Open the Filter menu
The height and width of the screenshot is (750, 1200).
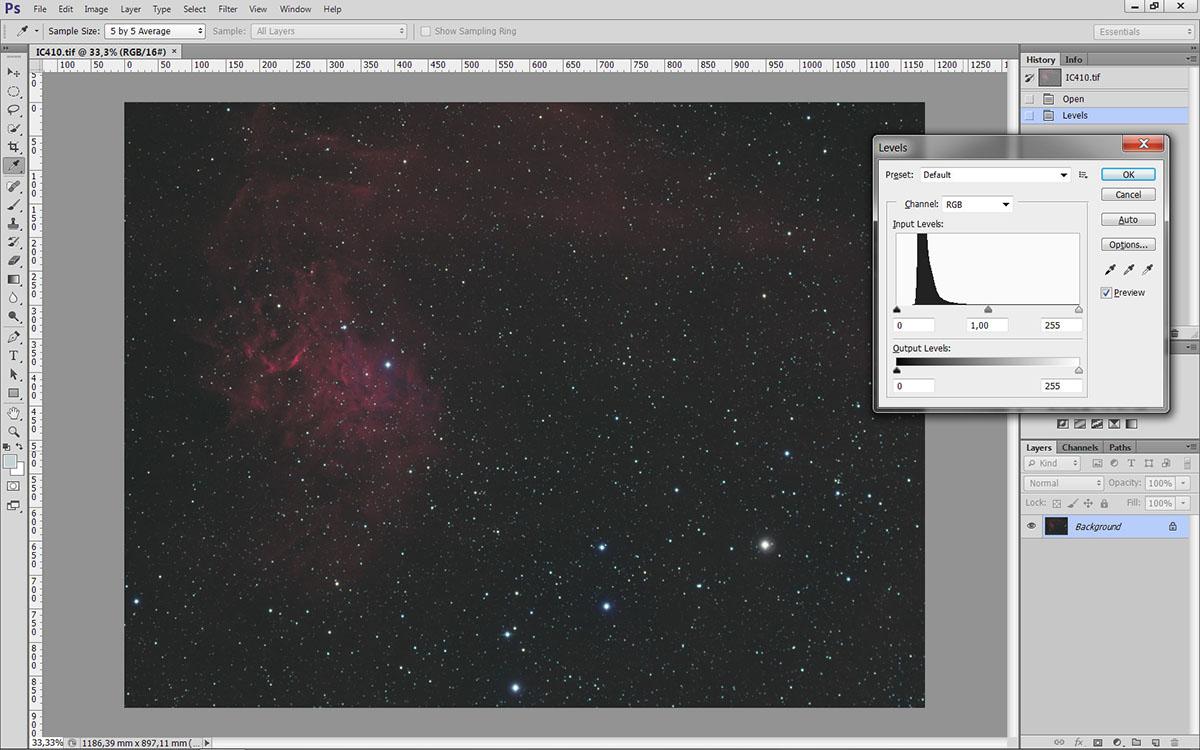(x=227, y=9)
